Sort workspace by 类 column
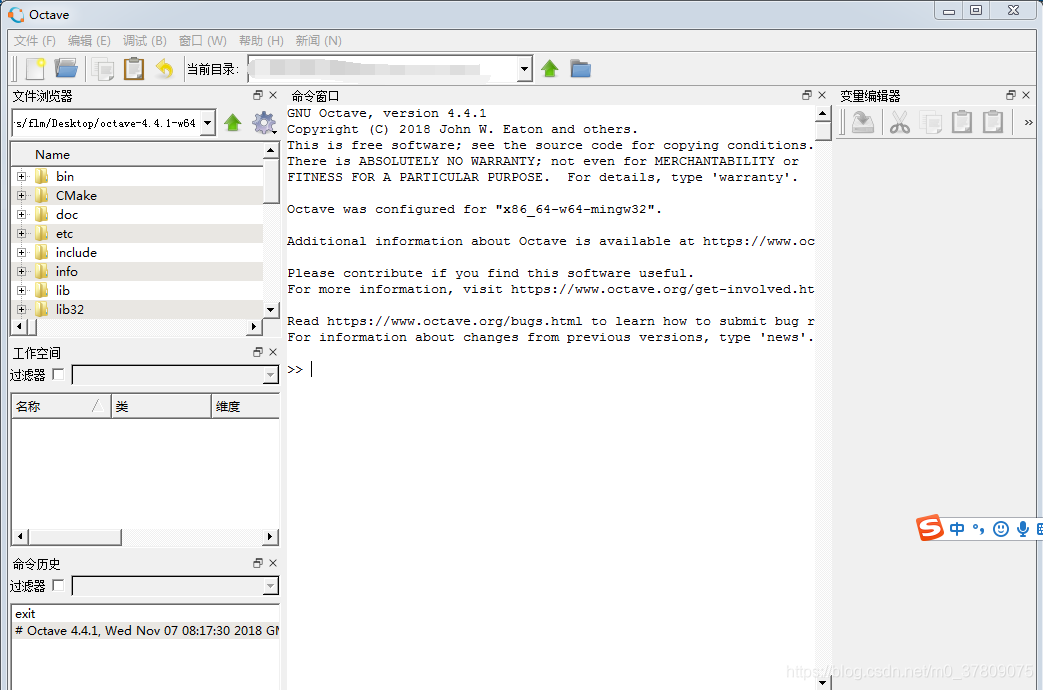This screenshot has height=690, width=1043. pyautogui.click(x=161, y=406)
